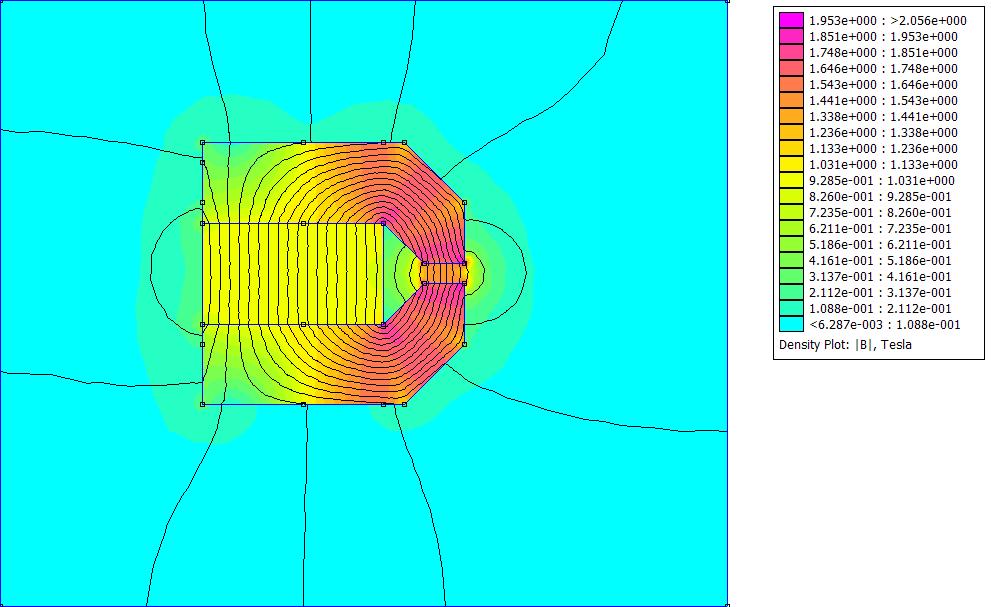Select legend text '6.211e-001 : 7.235e-001'
991x607 pixels.
pyautogui.click(x=880, y=229)
